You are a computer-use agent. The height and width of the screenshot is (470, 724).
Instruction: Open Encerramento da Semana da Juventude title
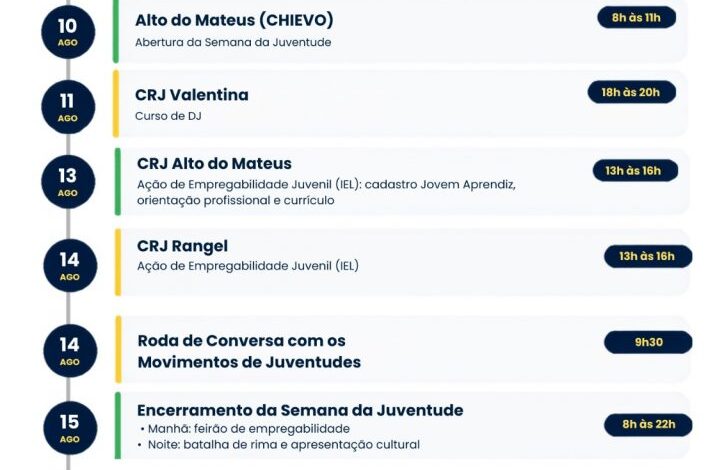point(300,410)
